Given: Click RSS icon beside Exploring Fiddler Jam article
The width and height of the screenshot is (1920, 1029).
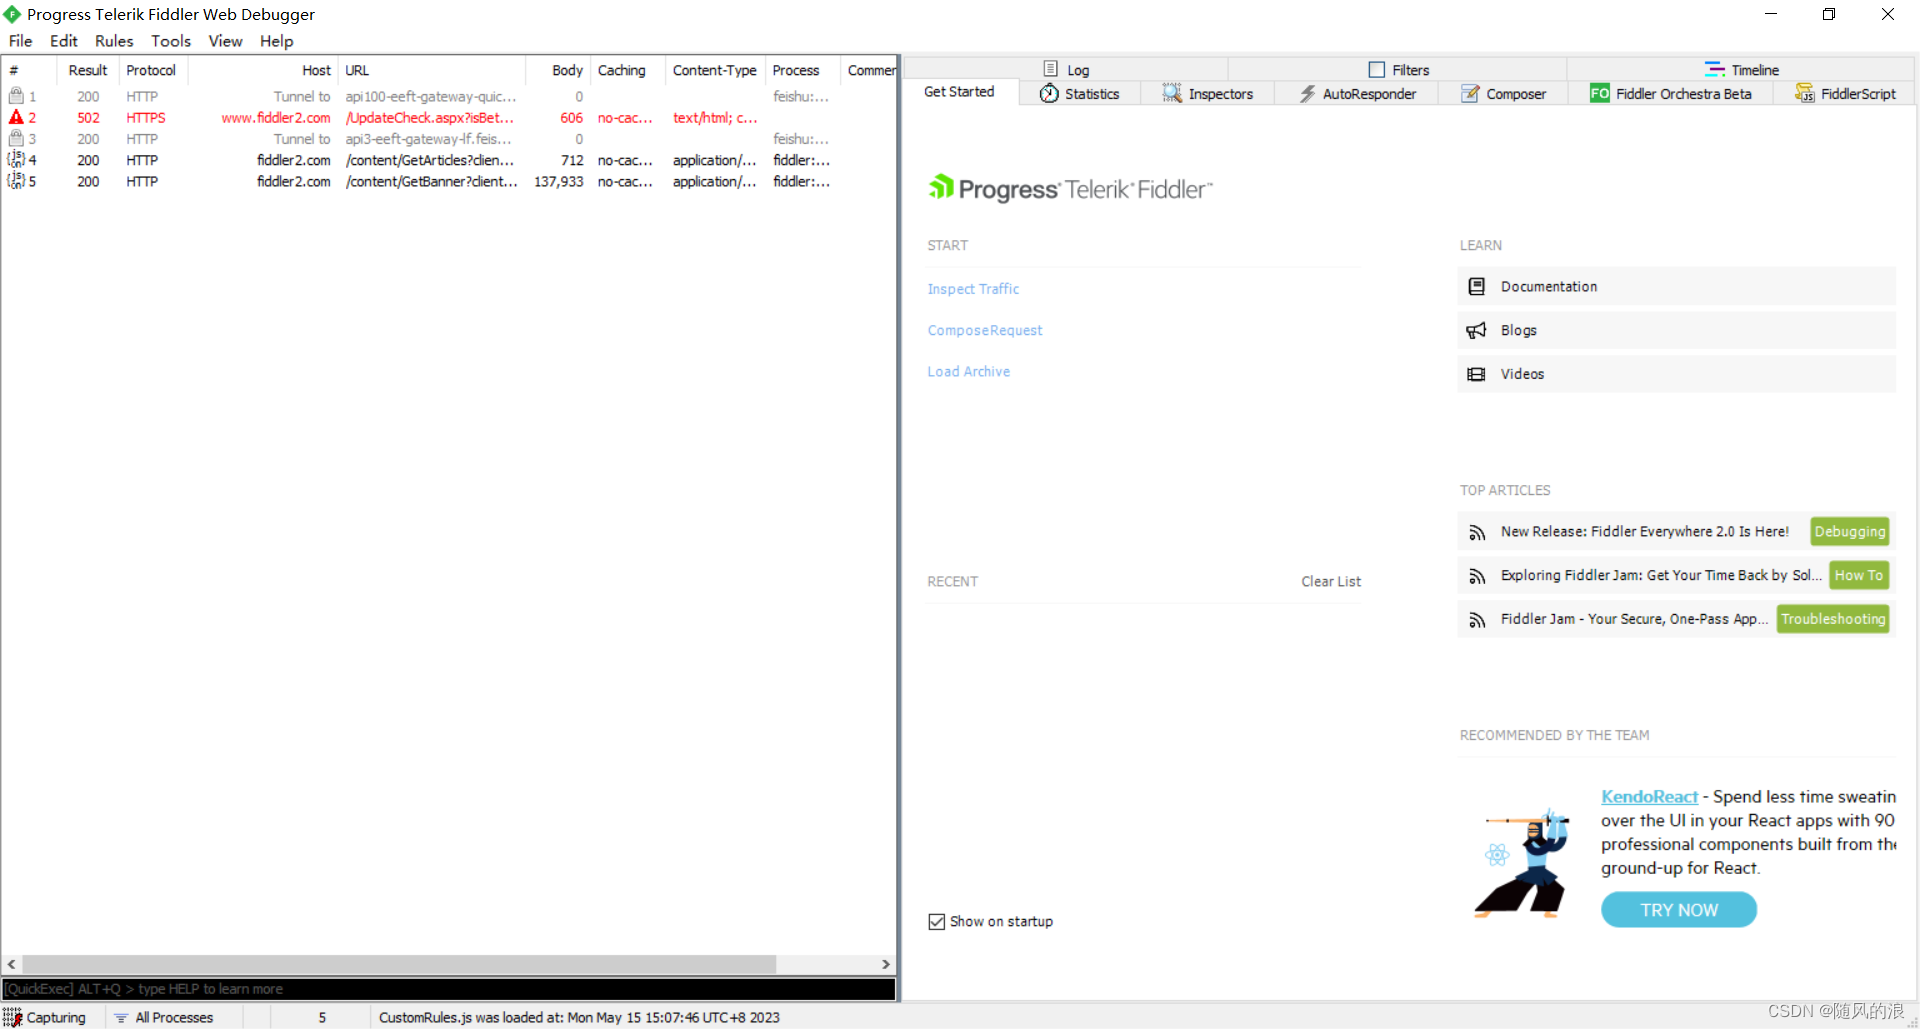Looking at the screenshot, I should [x=1476, y=576].
